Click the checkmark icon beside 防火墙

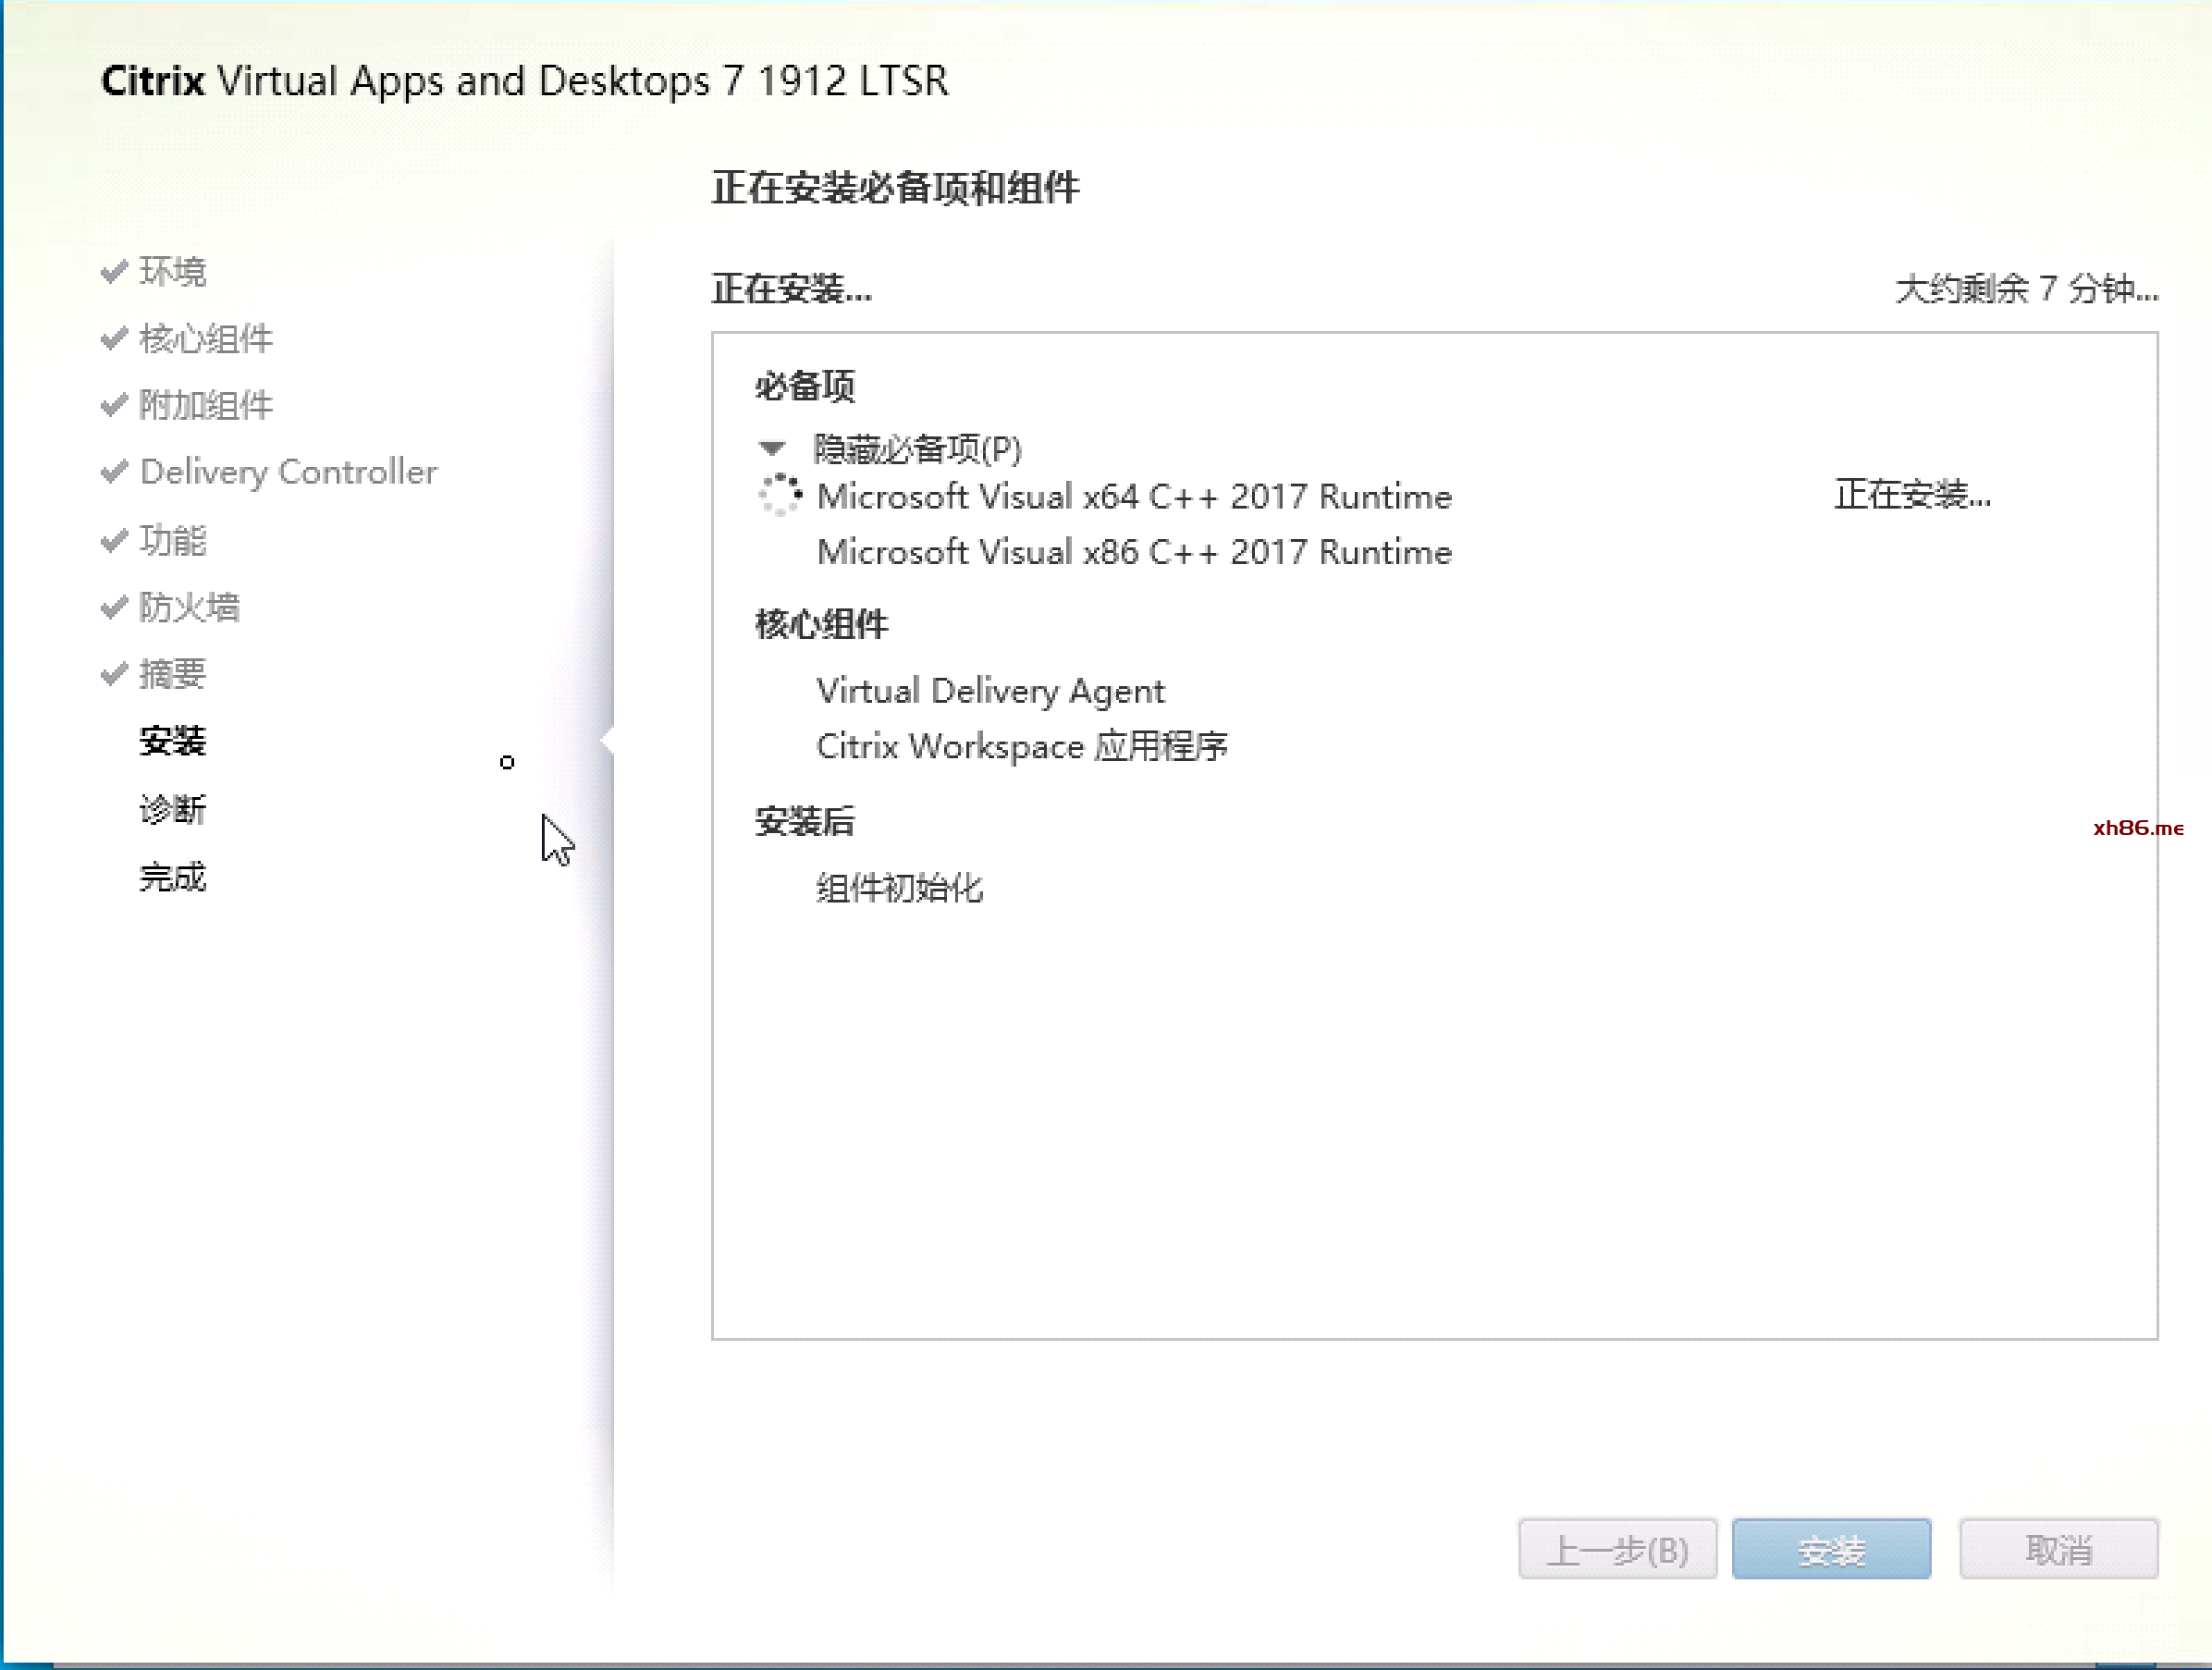[114, 607]
